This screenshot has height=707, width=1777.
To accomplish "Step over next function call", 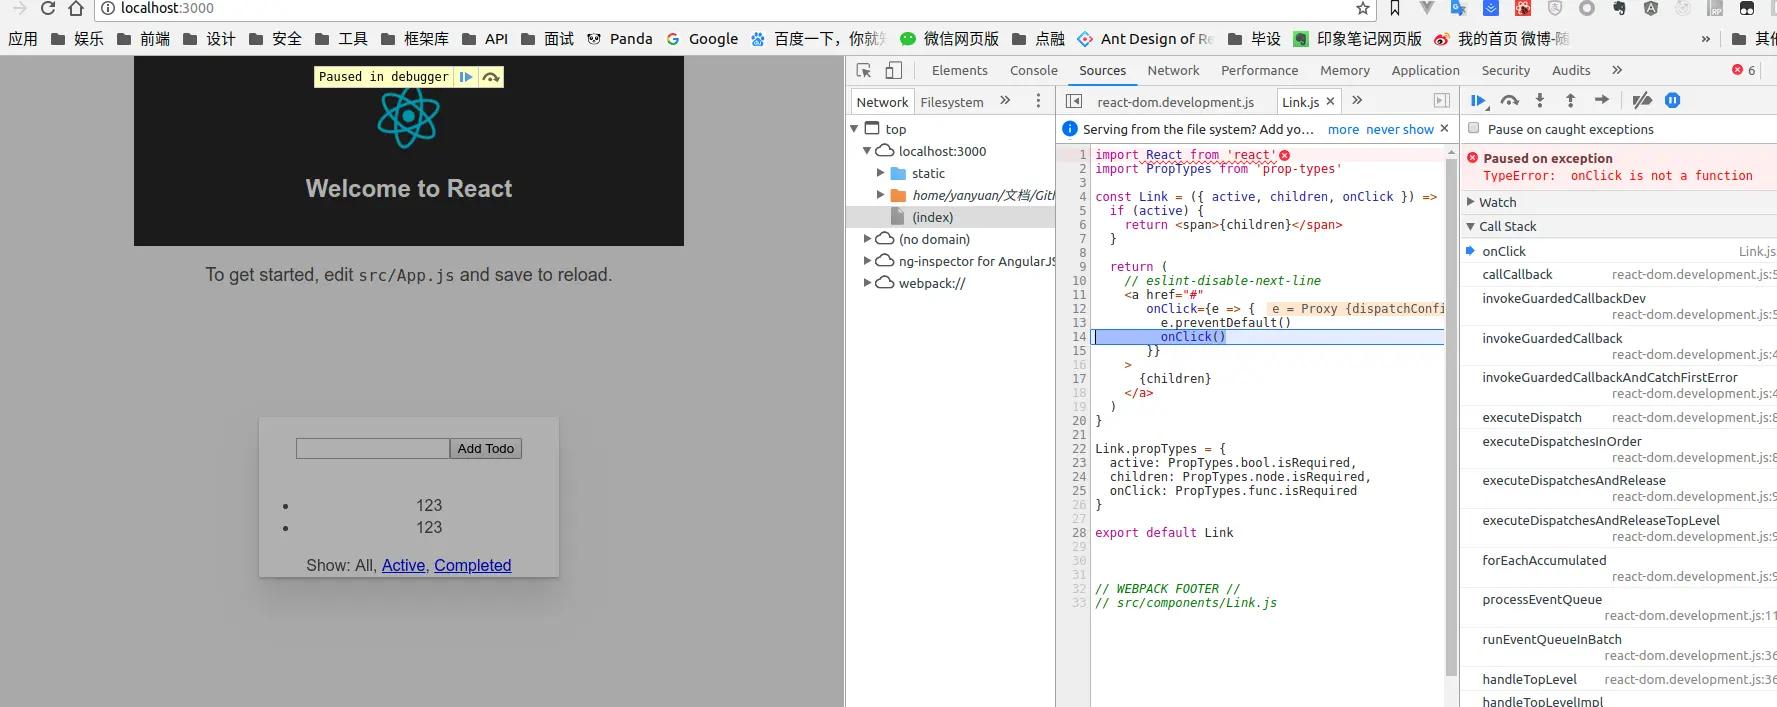I will pos(1510,100).
